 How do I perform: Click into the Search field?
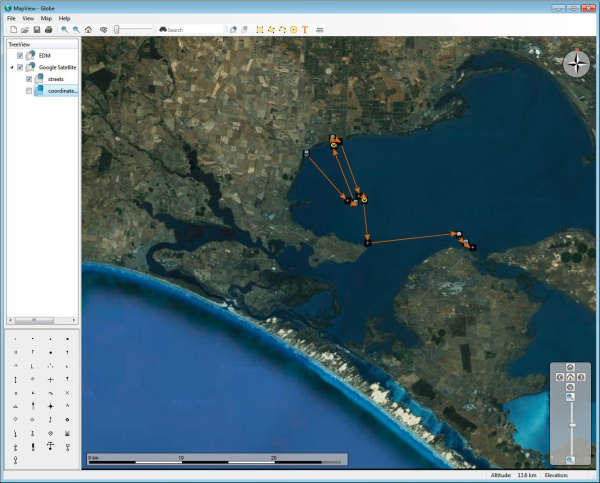(x=190, y=30)
